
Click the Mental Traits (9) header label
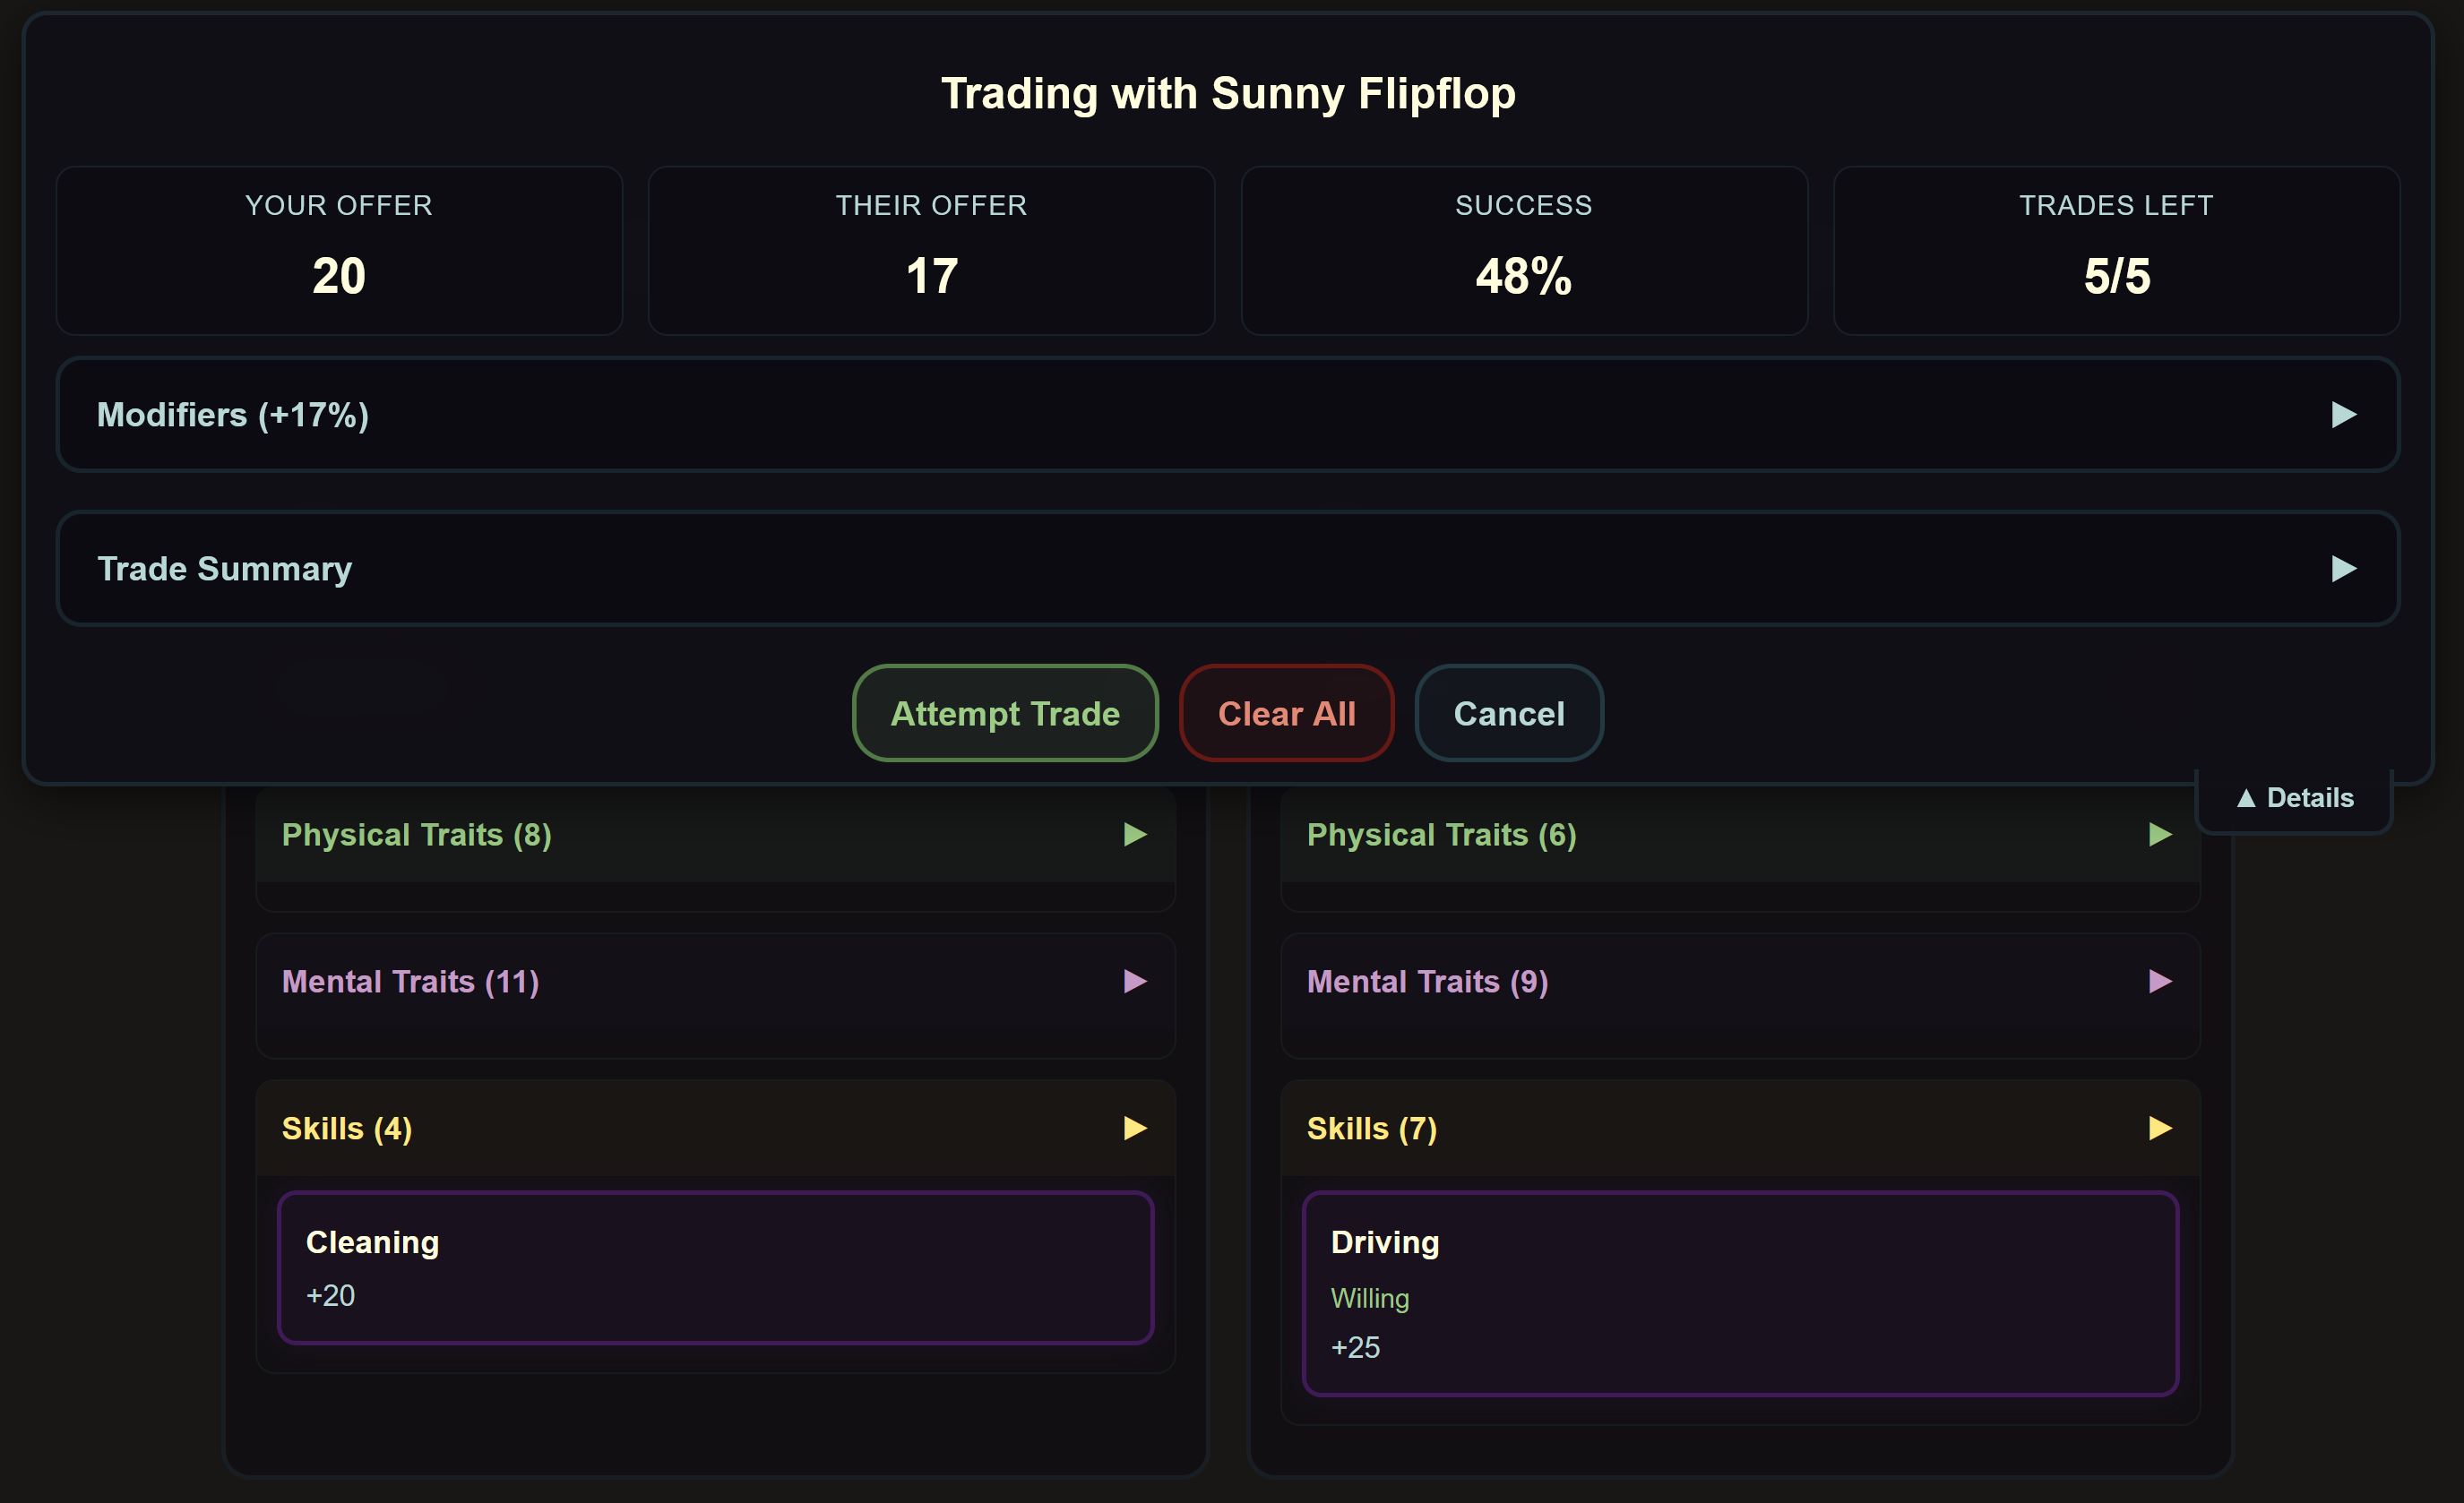[x=1427, y=981]
